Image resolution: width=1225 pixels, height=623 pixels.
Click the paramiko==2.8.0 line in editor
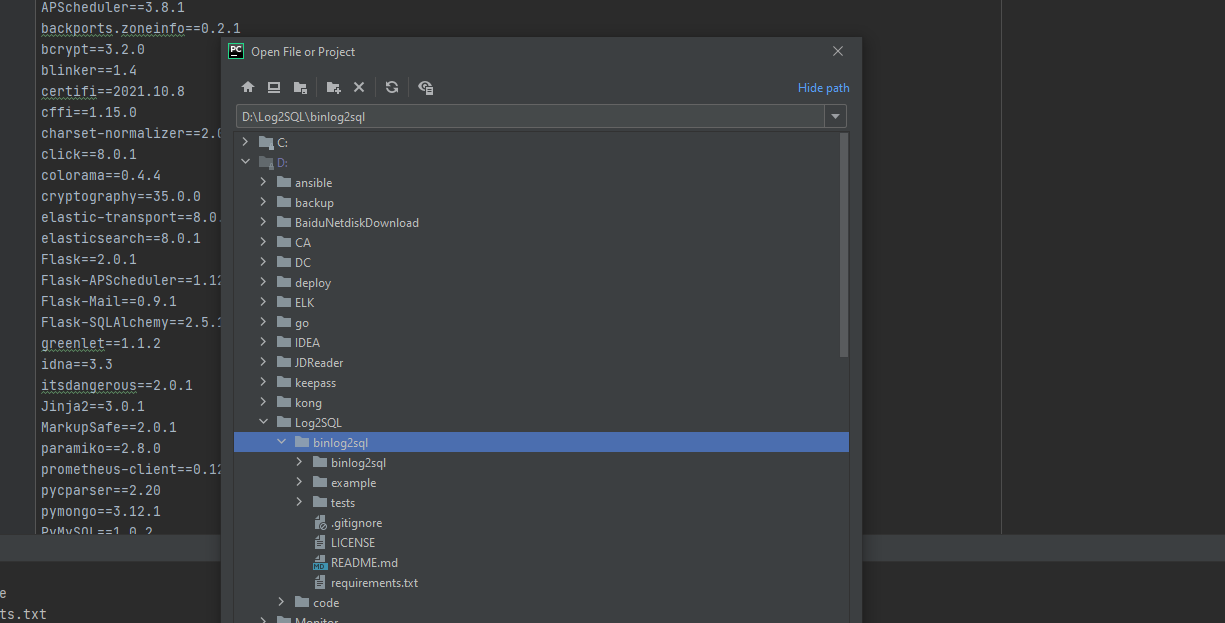coord(101,448)
